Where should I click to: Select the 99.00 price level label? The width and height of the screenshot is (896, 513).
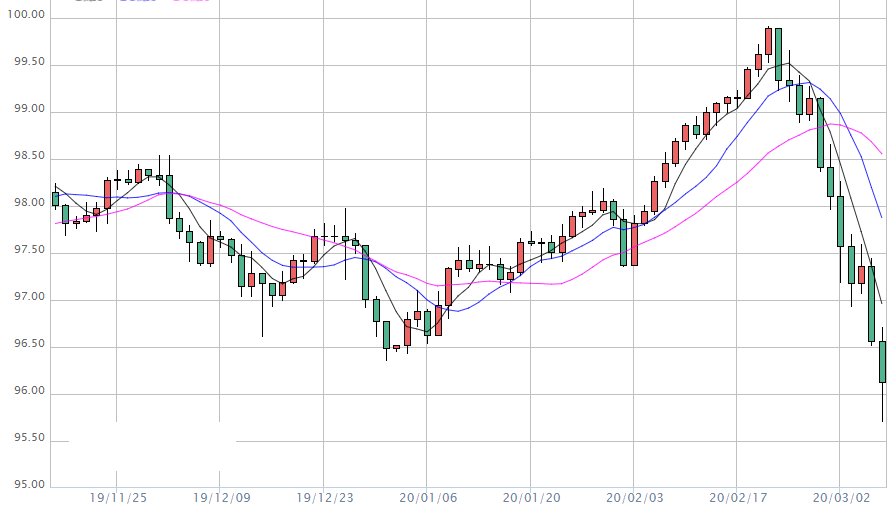coord(27,110)
